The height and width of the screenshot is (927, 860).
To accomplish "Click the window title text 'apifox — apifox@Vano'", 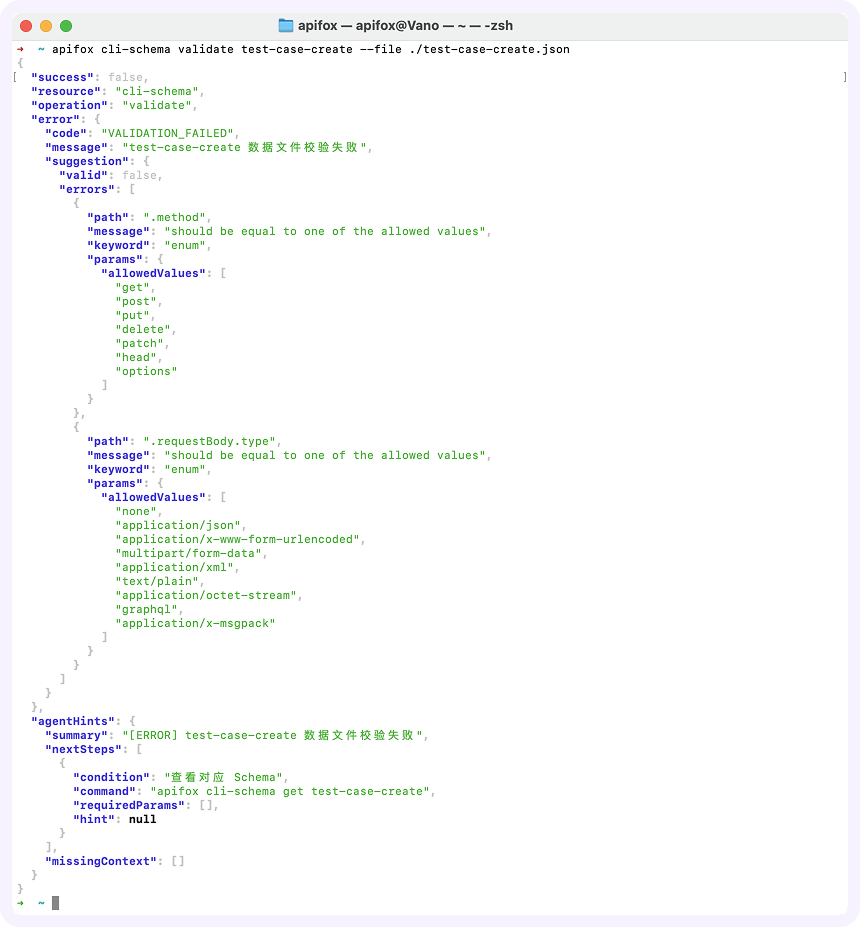I will [368, 25].
